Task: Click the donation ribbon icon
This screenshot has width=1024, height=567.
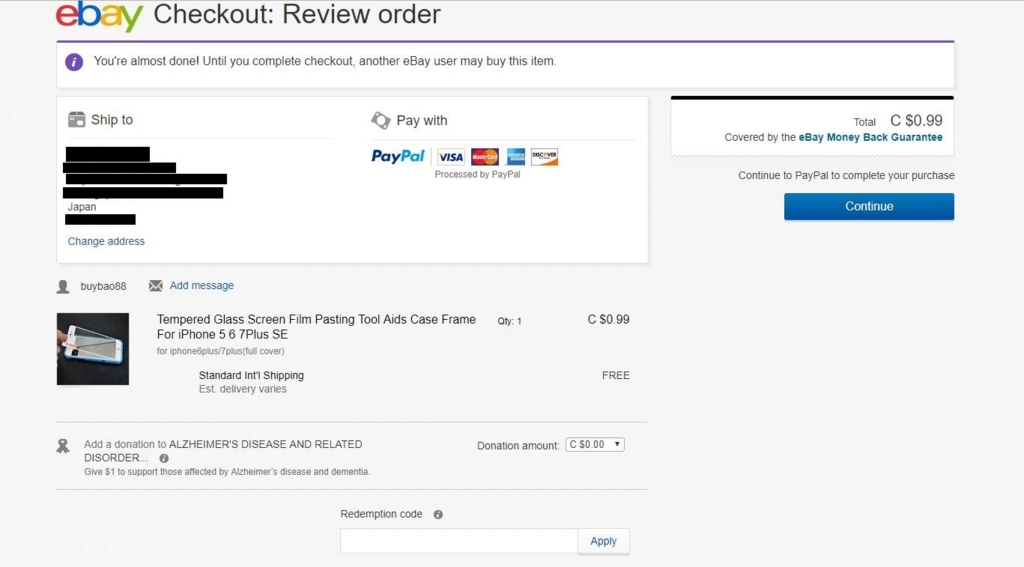Action: coord(63,446)
